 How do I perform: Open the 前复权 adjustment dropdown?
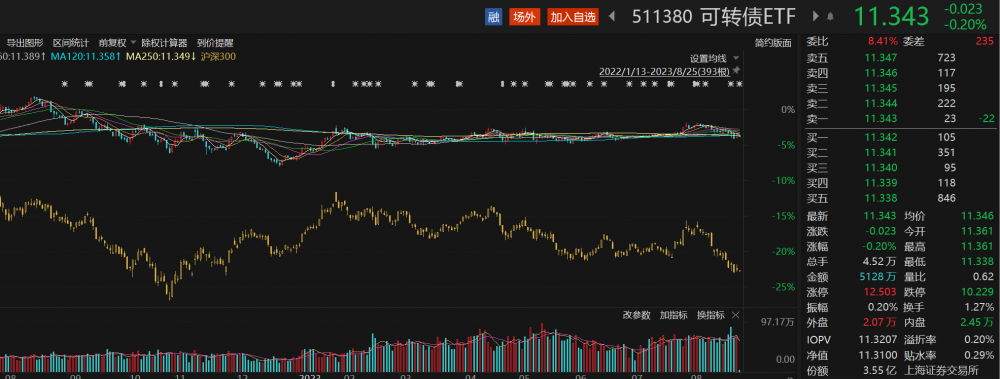tap(117, 43)
